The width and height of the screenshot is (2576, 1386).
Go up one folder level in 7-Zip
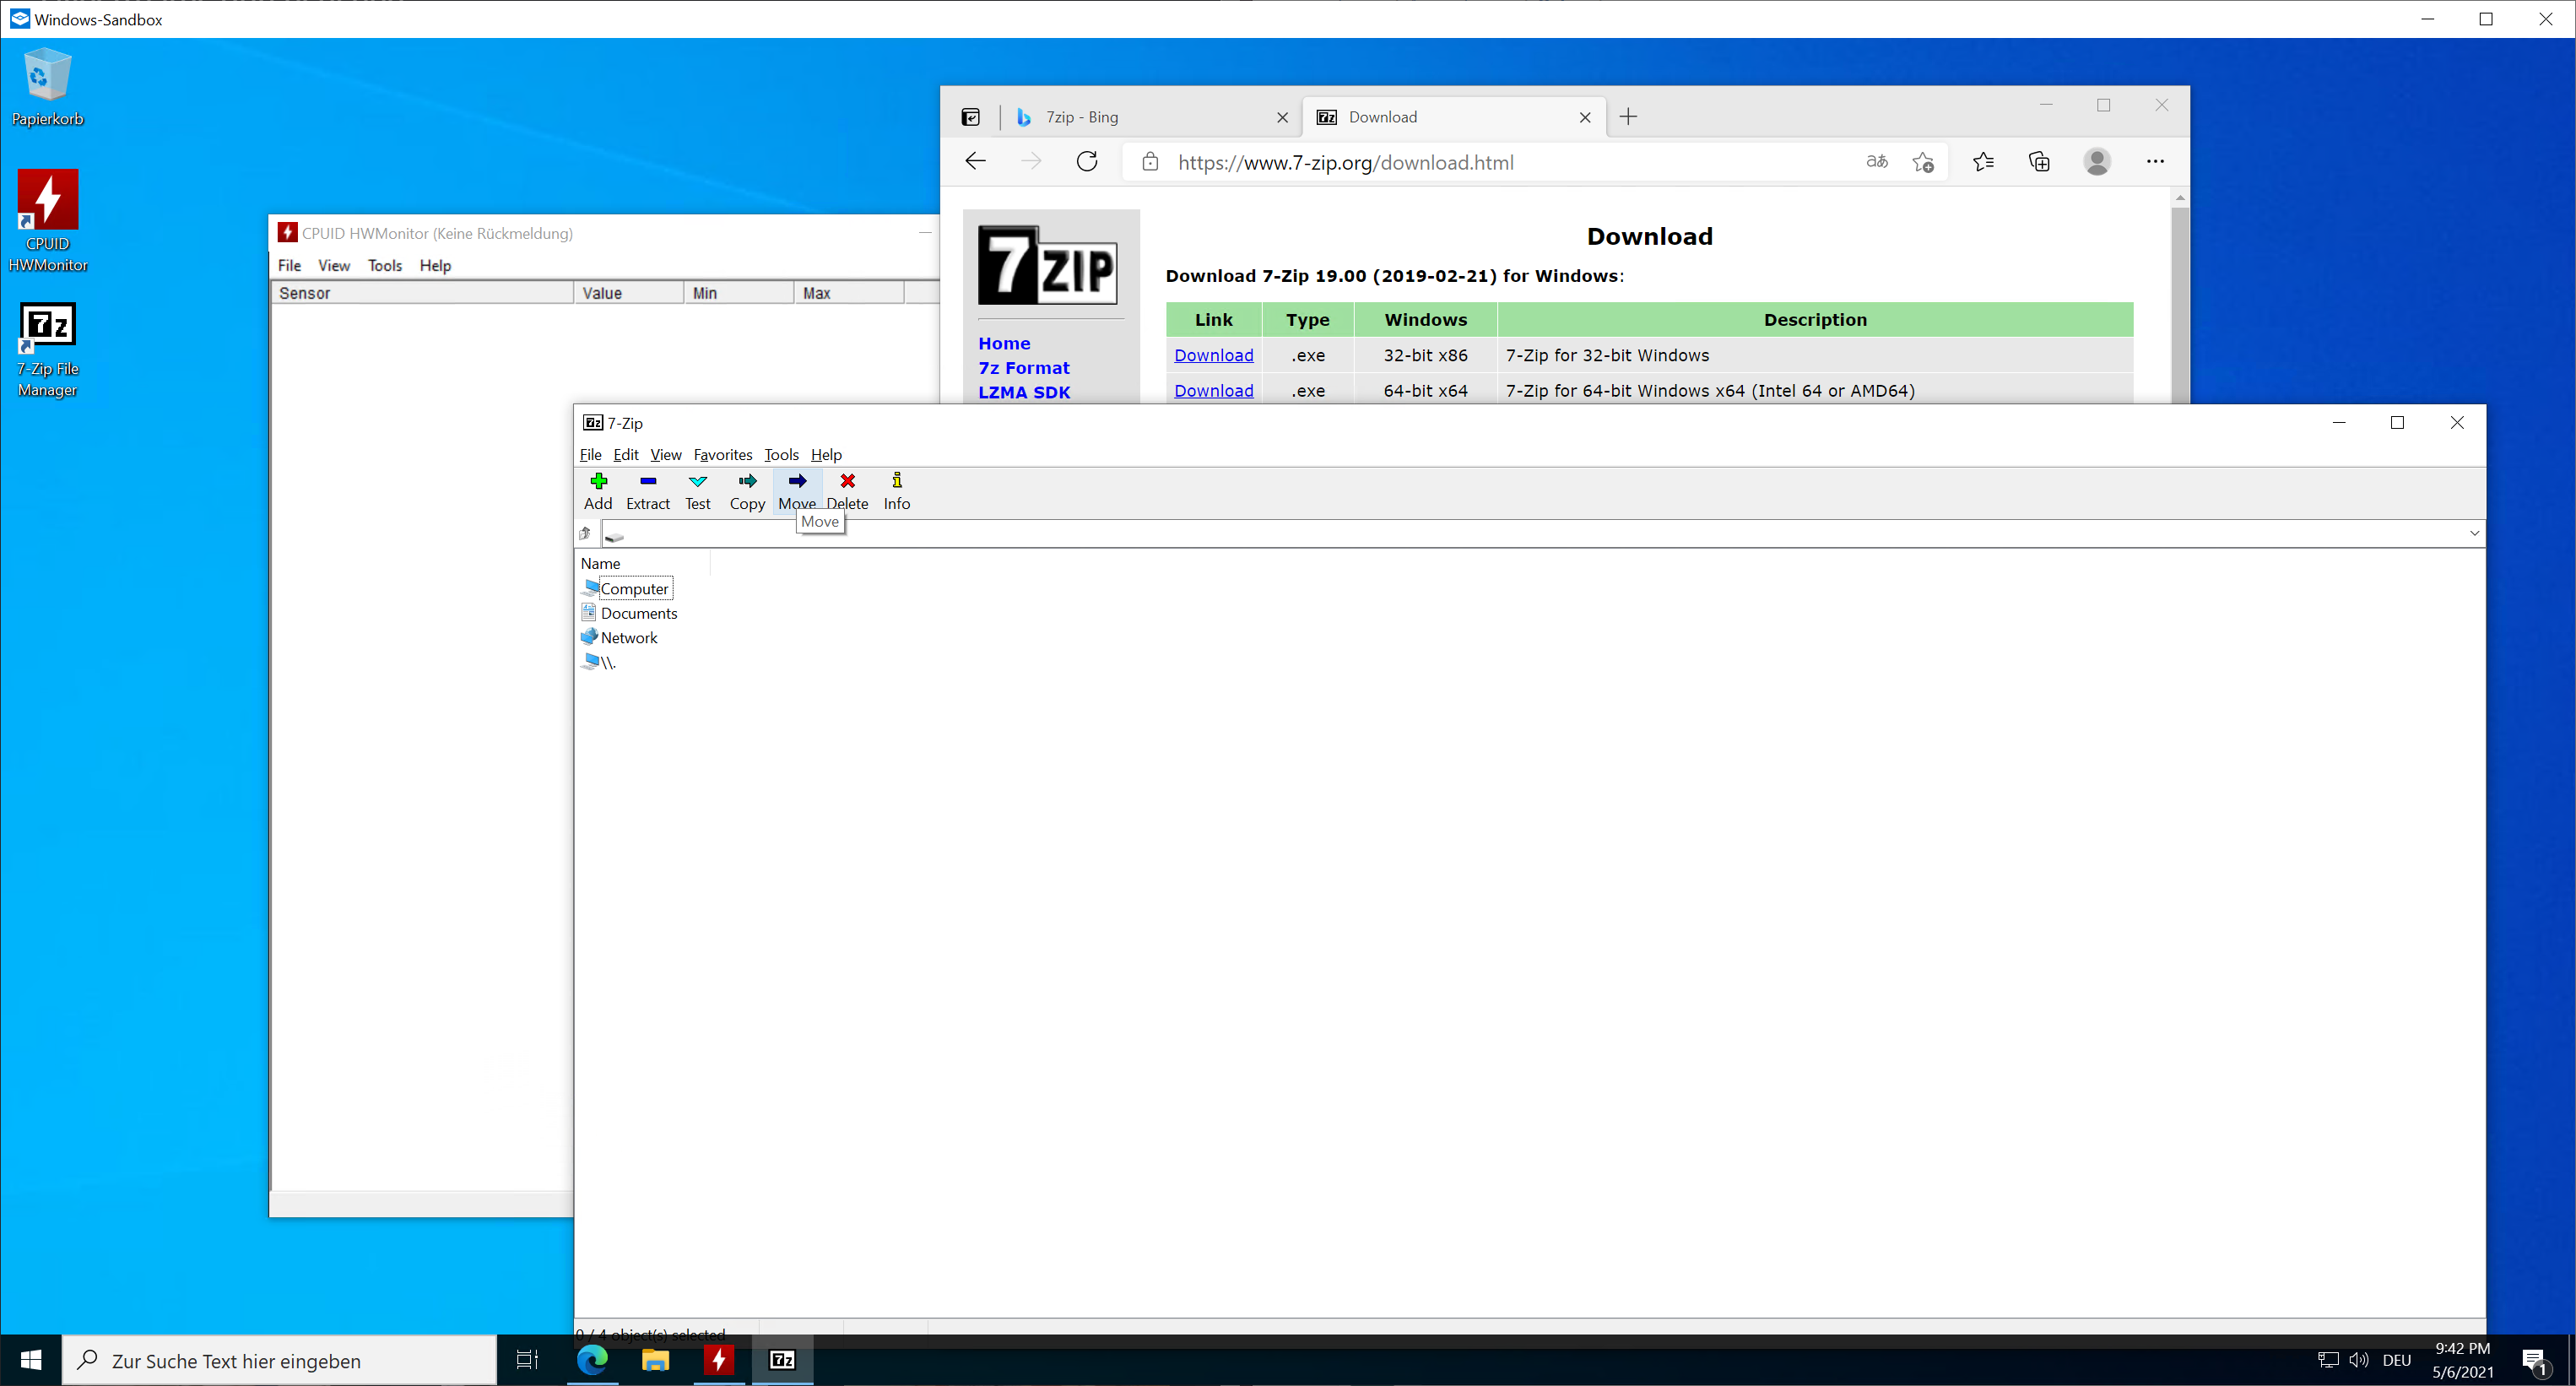click(x=586, y=533)
